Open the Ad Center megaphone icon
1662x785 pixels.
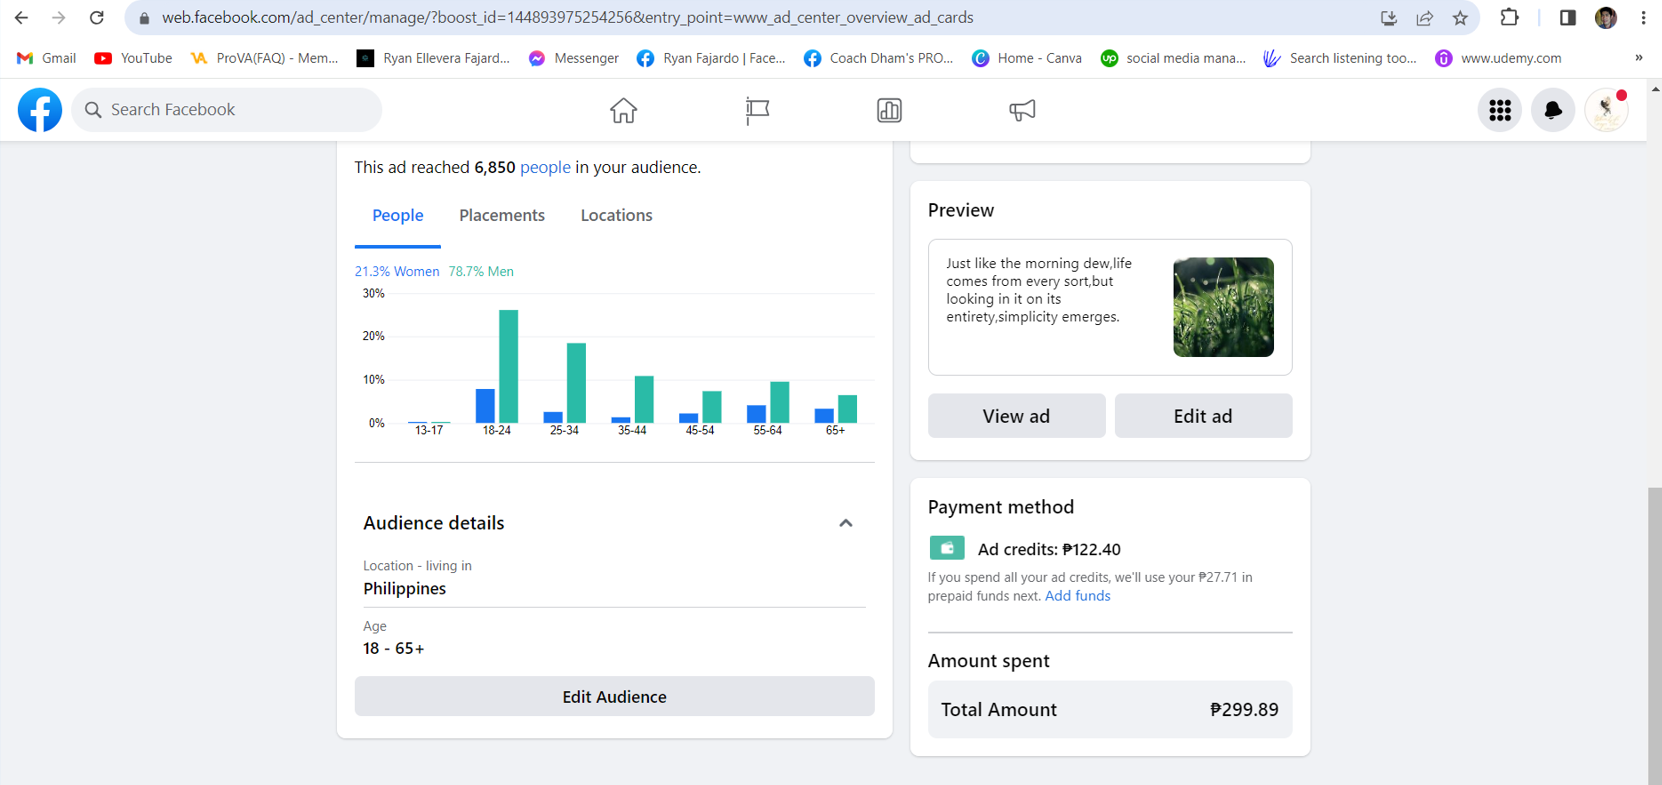(1022, 110)
